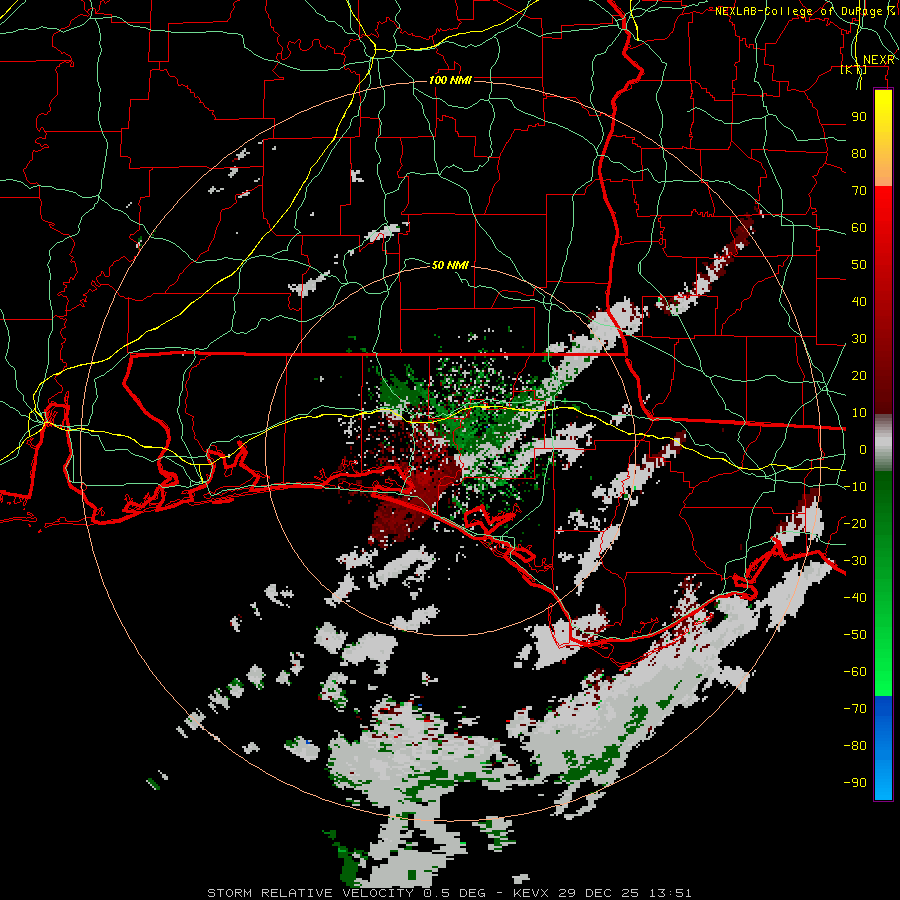Viewport: 900px width, 900px height.
Task: Click the "50 NMI" range ring label
Action: point(451,265)
